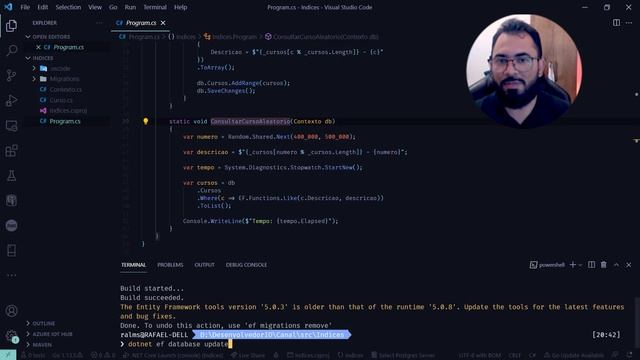Open the Testing beaker view
Screen dimensions: 640x360
point(11,176)
